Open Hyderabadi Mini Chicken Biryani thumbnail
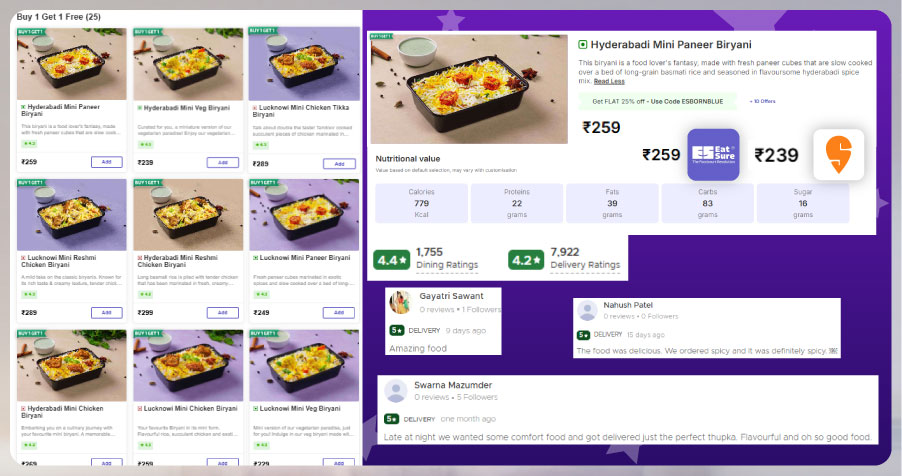The image size is (902, 476). coord(71,365)
